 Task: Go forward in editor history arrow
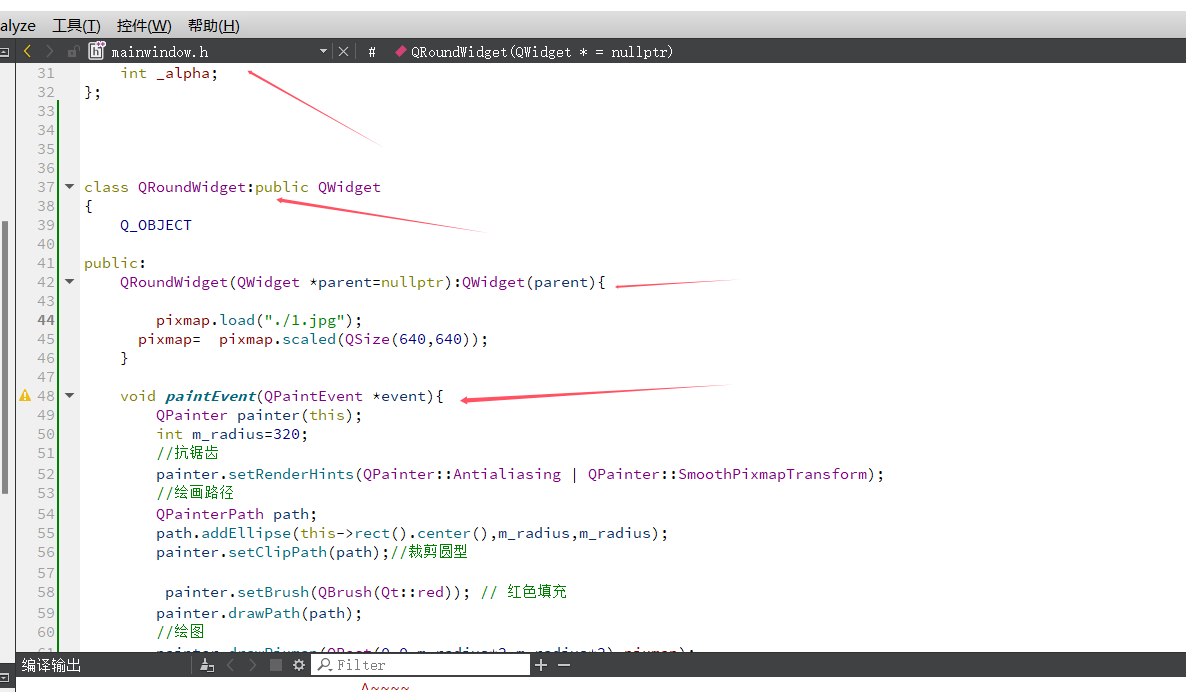(x=50, y=51)
